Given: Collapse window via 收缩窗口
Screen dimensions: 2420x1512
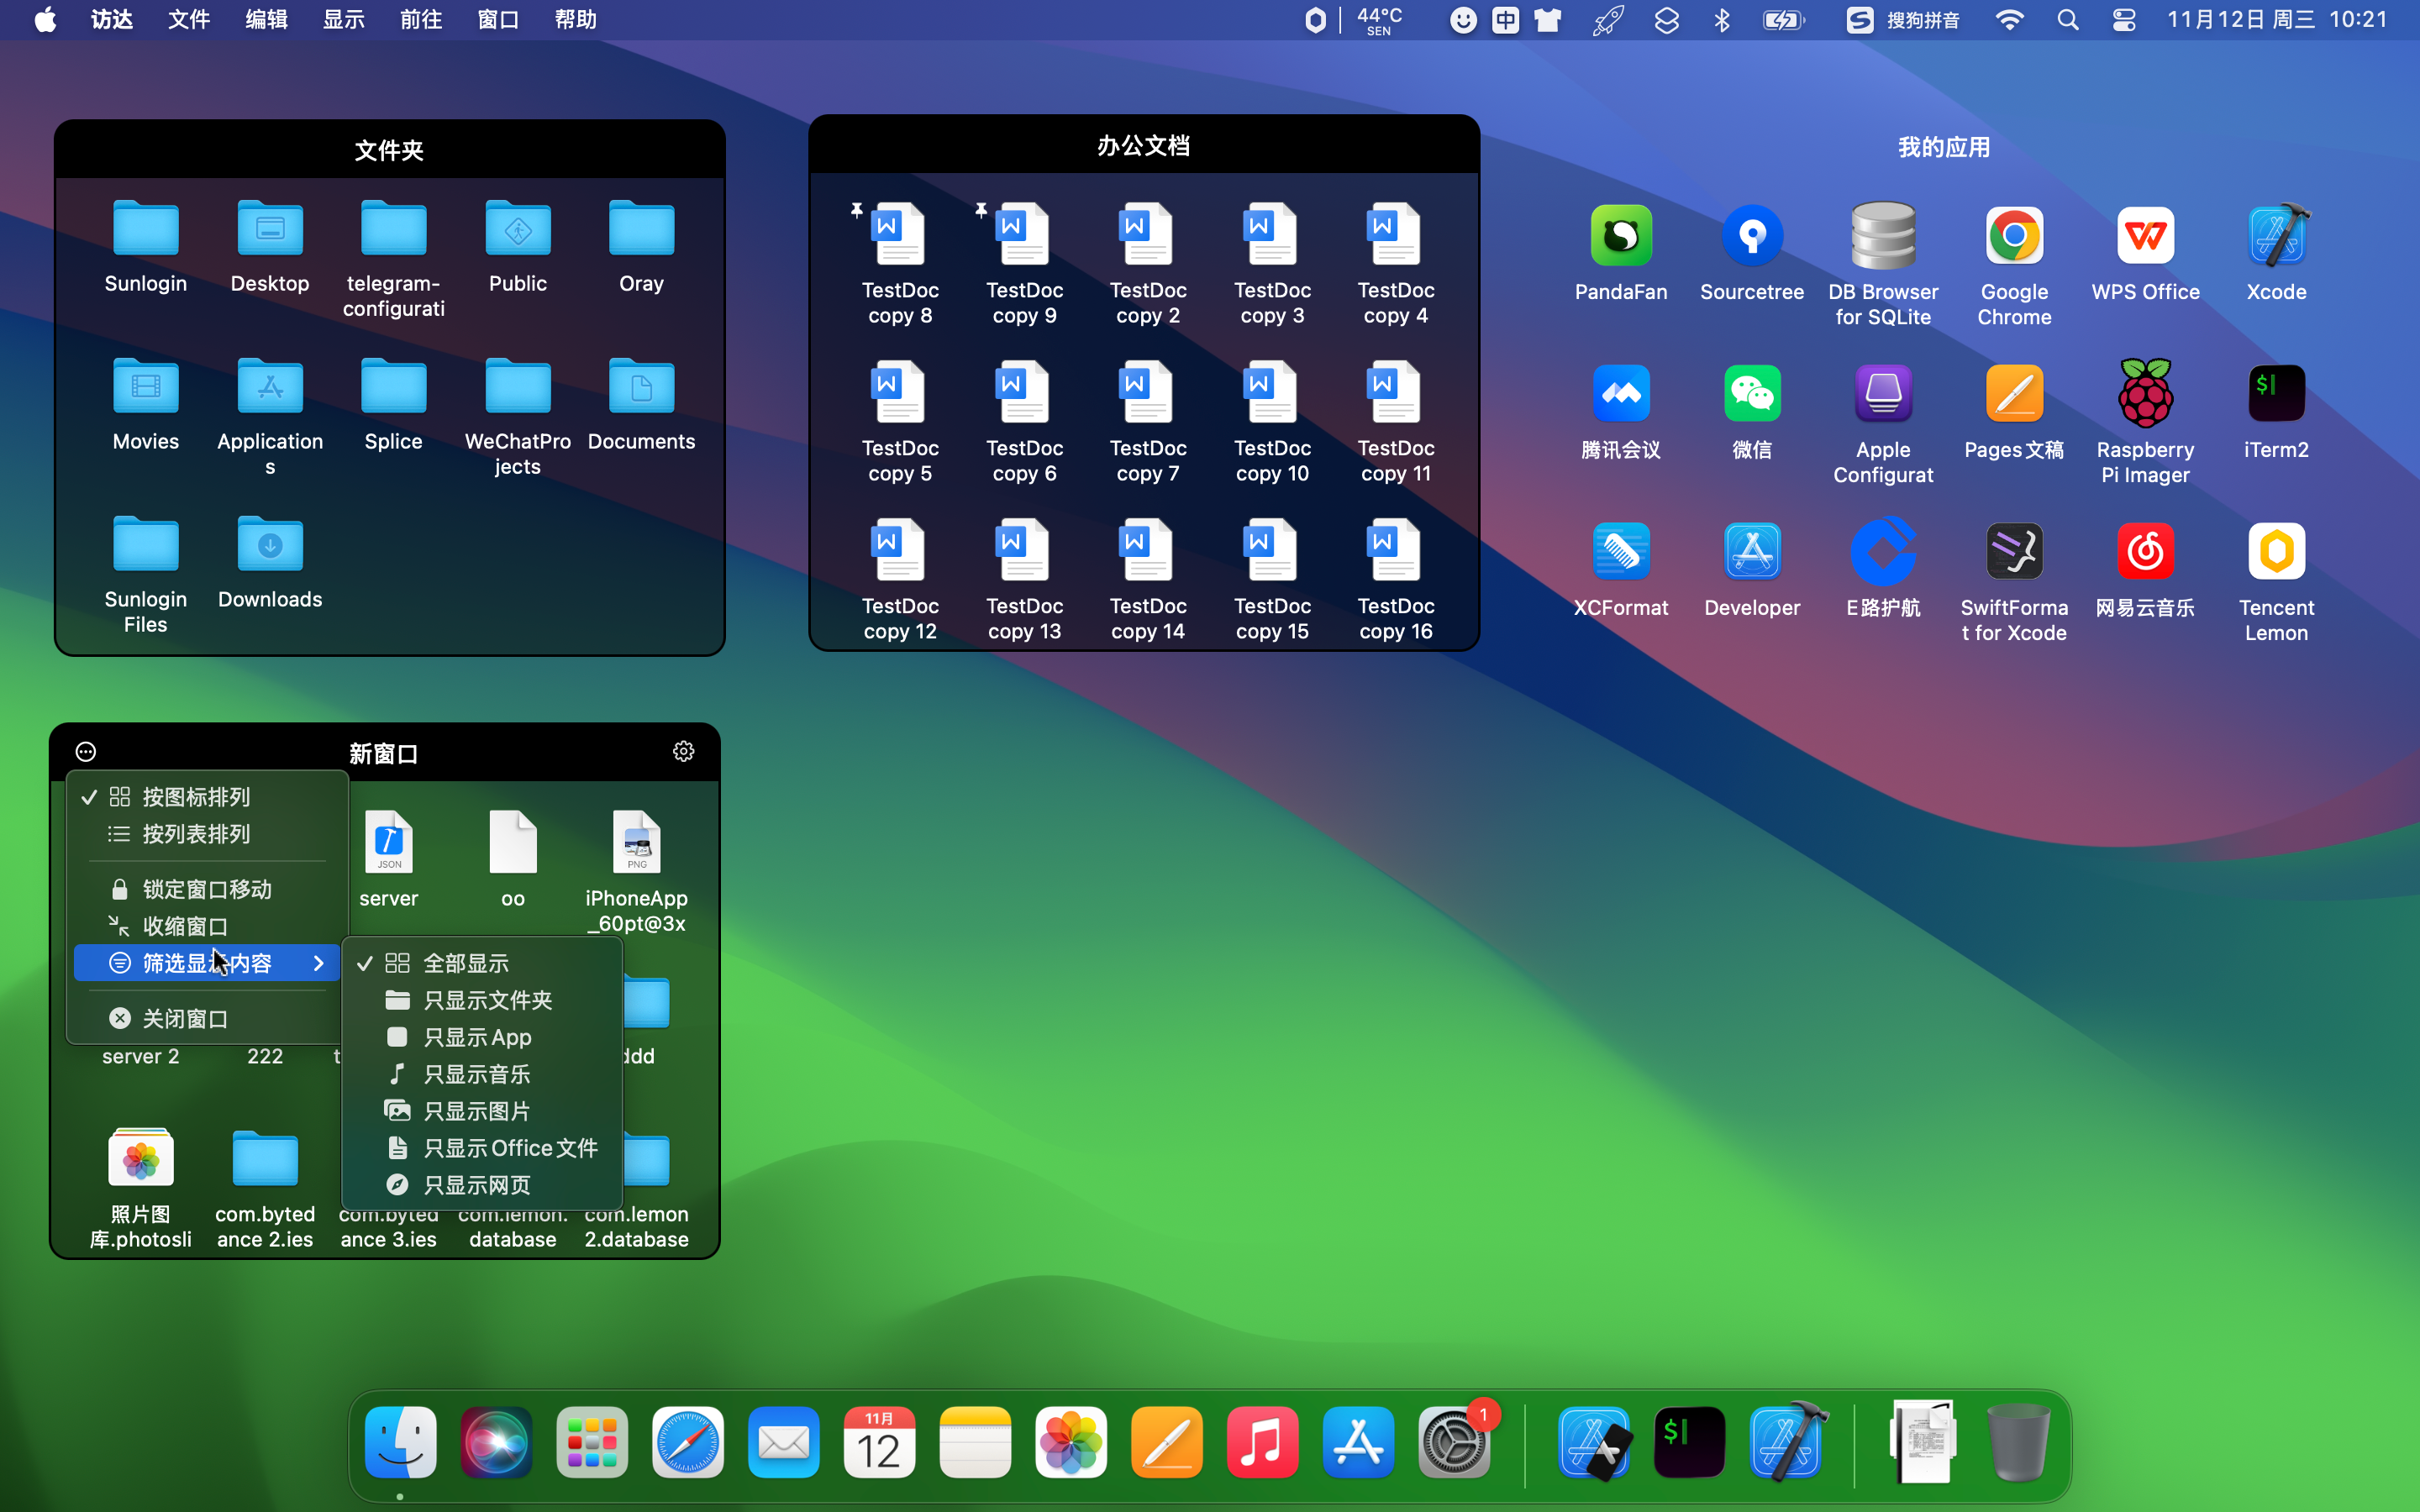Looking at the screenshot, I should [185, 926].
